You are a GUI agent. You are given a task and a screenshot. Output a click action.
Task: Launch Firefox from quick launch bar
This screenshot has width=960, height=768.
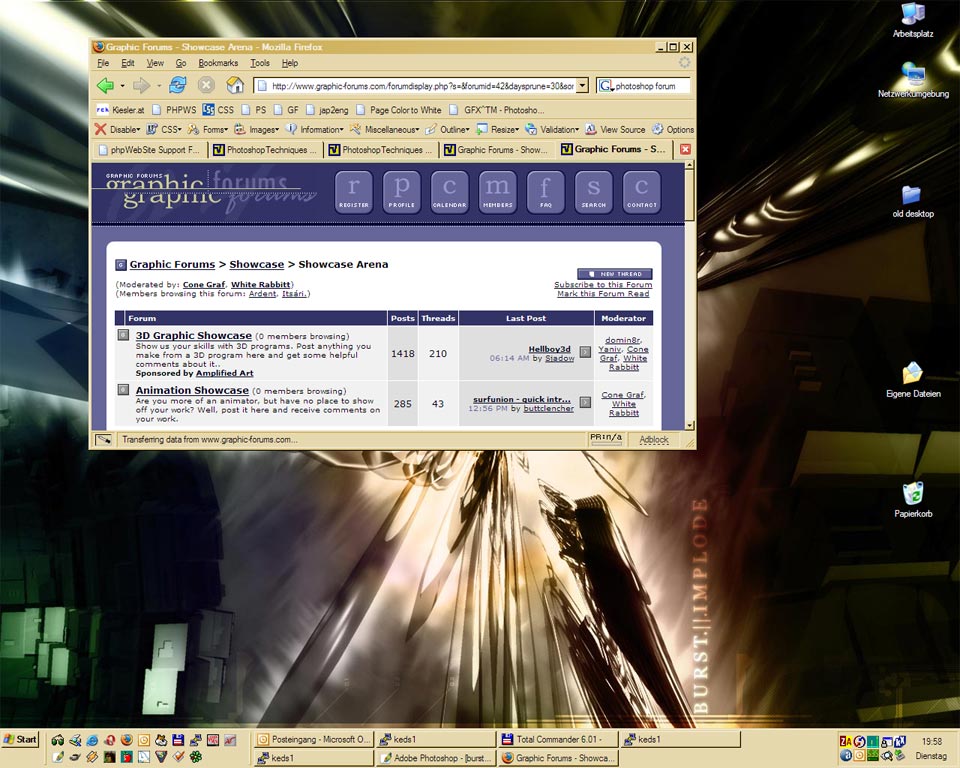[x=126, y=740]
